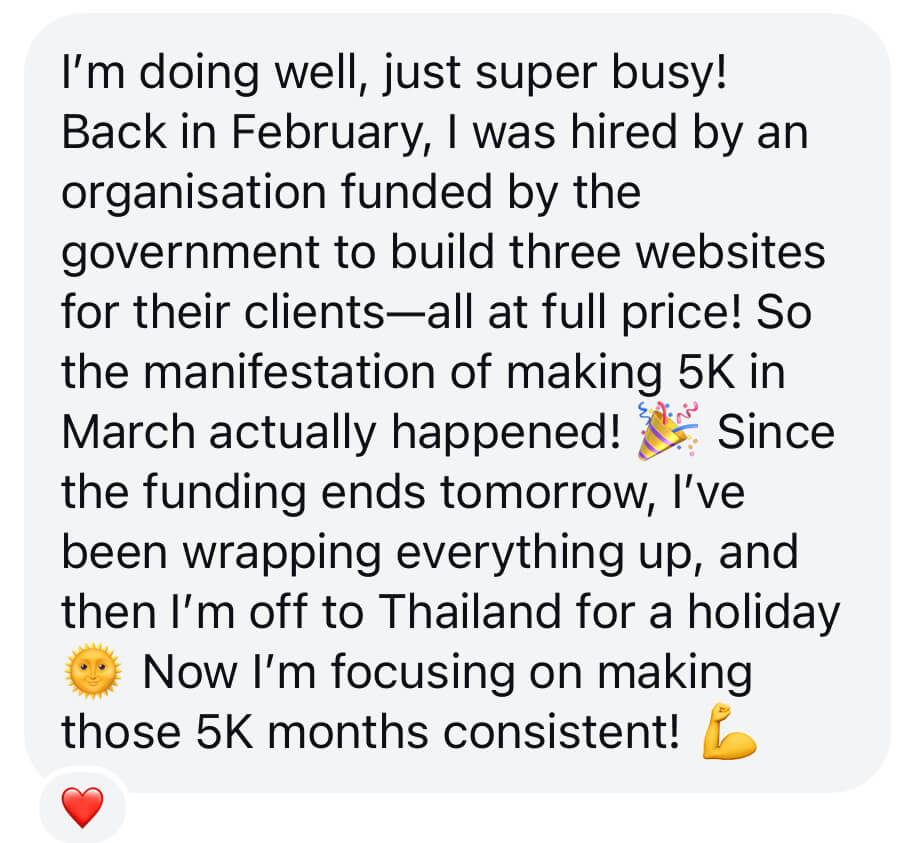Click the word "websites" in the bubble

point(730,252)
